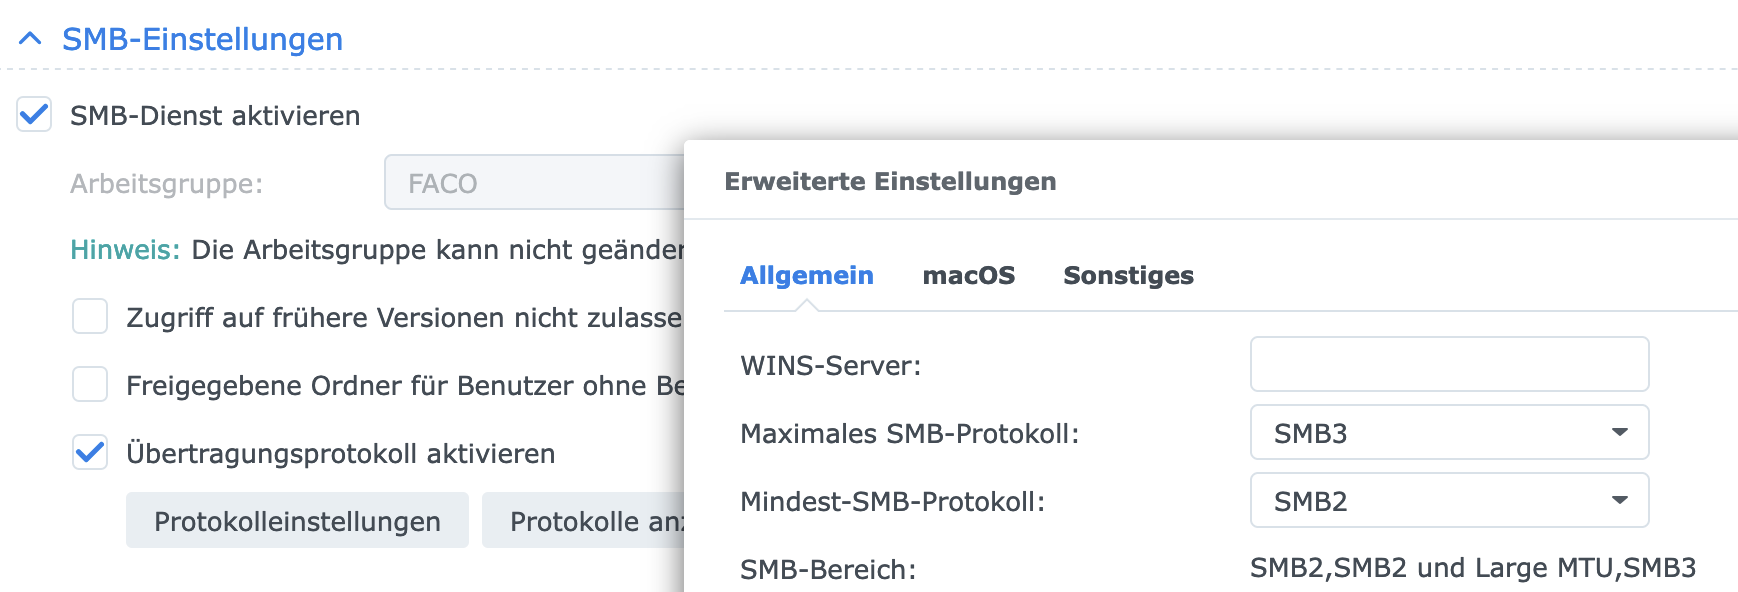Open the Mindest-SMB-Protokoll dropdown
Screen dimensions: 1738x592
(1447, 501)
